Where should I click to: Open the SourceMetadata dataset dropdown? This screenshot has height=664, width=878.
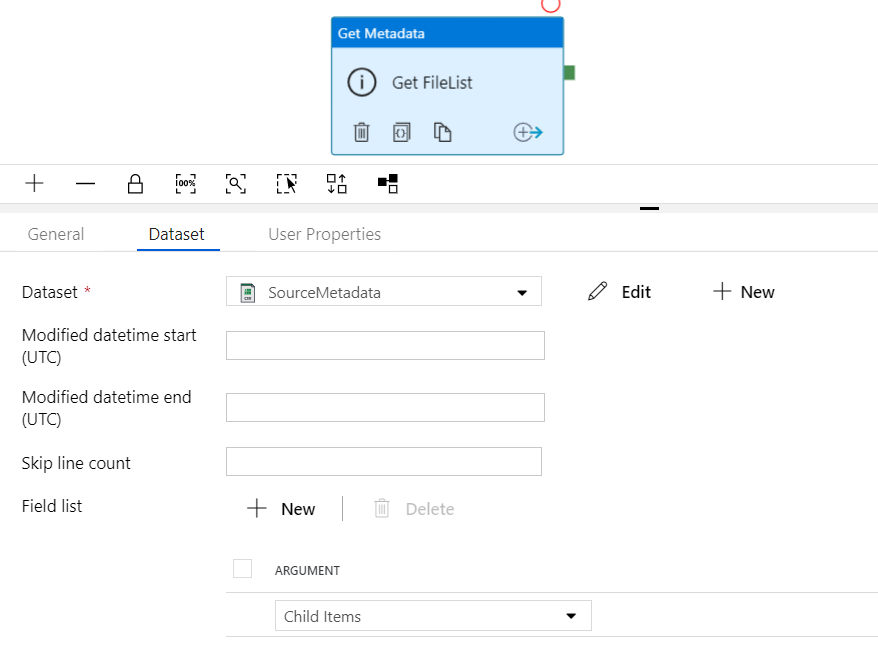(384, 291)
